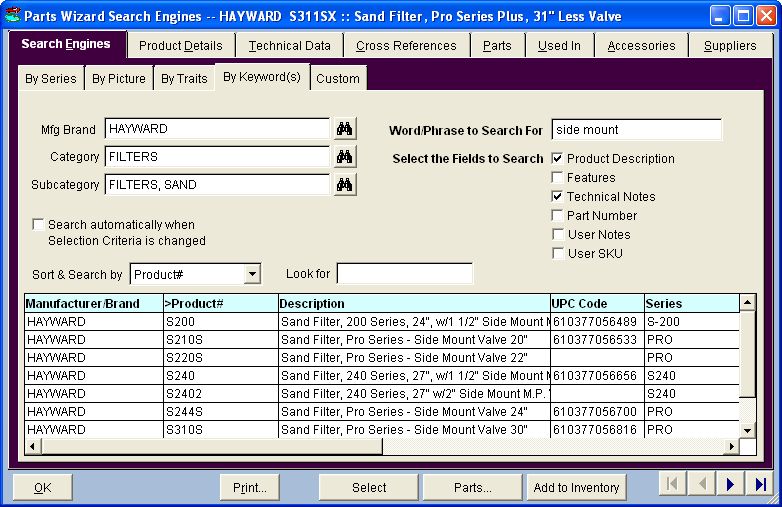Switch to the Product Details tab

click(x=181, y=46)
